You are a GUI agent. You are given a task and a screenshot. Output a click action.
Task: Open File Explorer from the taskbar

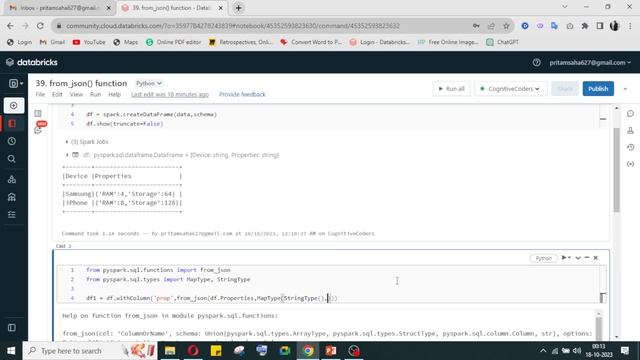(170, 351)
